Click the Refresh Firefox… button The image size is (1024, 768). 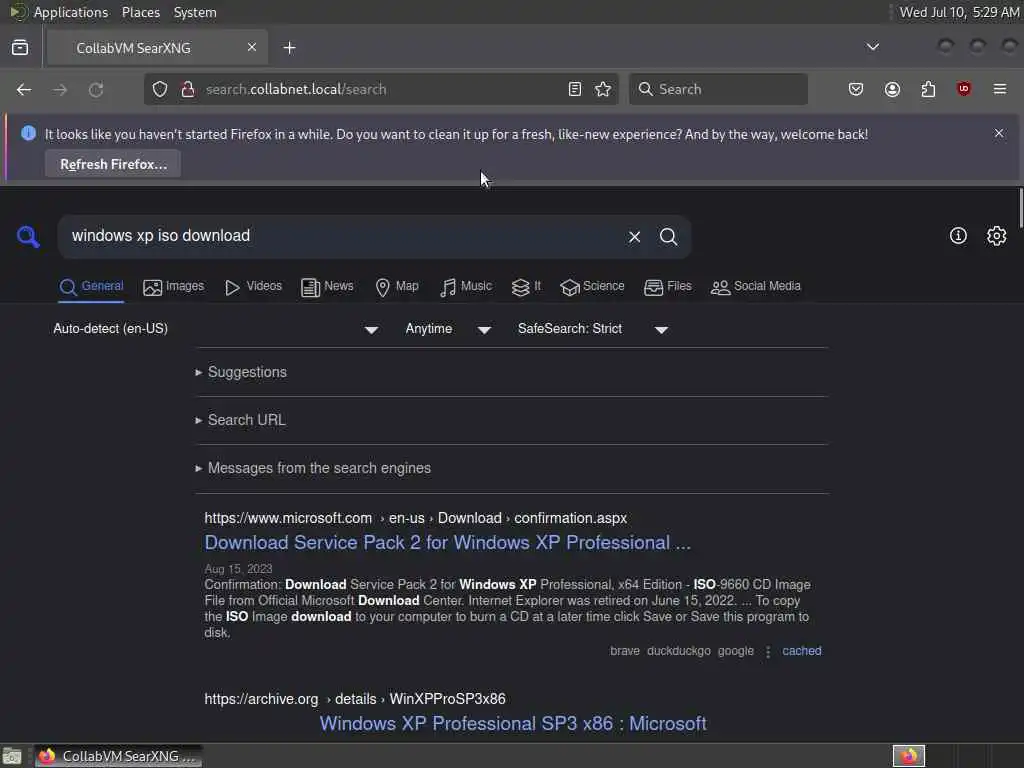tap(113, 164)
